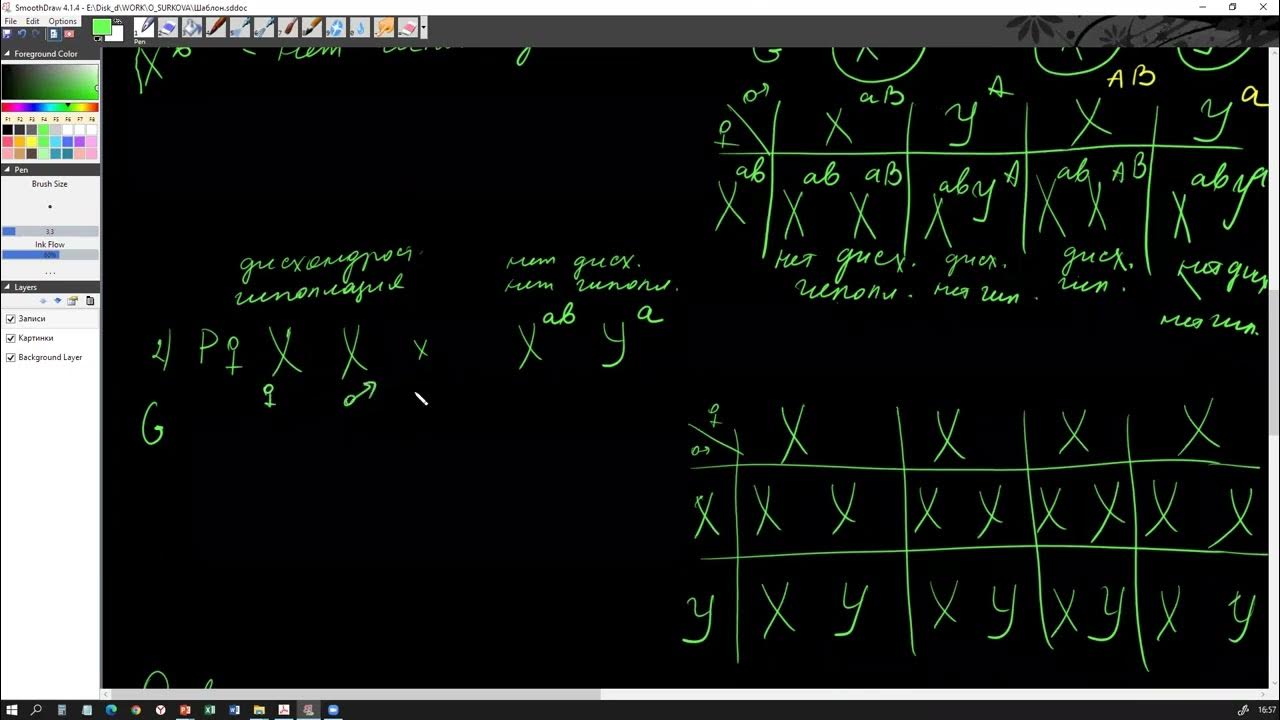The height and width of the screenshot is (720, 1280).
Task: Select the Background Layer name
Action: pyautogui.click(x=50, y=357)
